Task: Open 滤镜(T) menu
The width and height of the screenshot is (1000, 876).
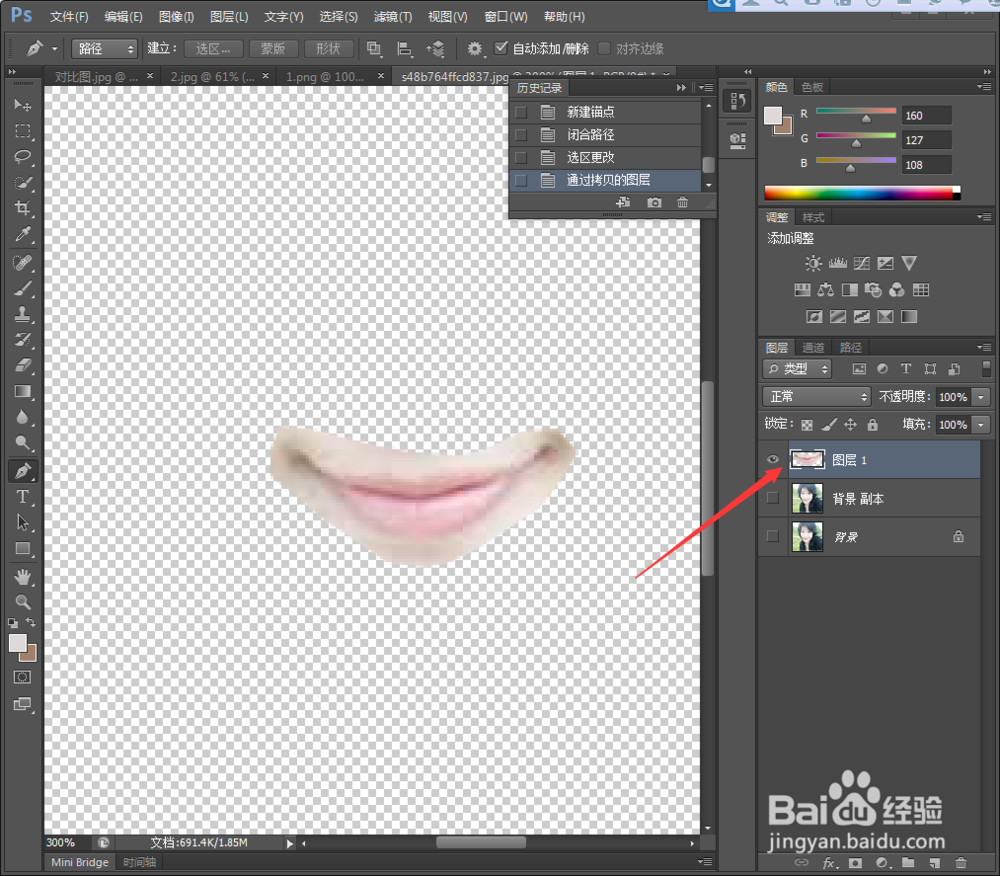Action: 392,17
